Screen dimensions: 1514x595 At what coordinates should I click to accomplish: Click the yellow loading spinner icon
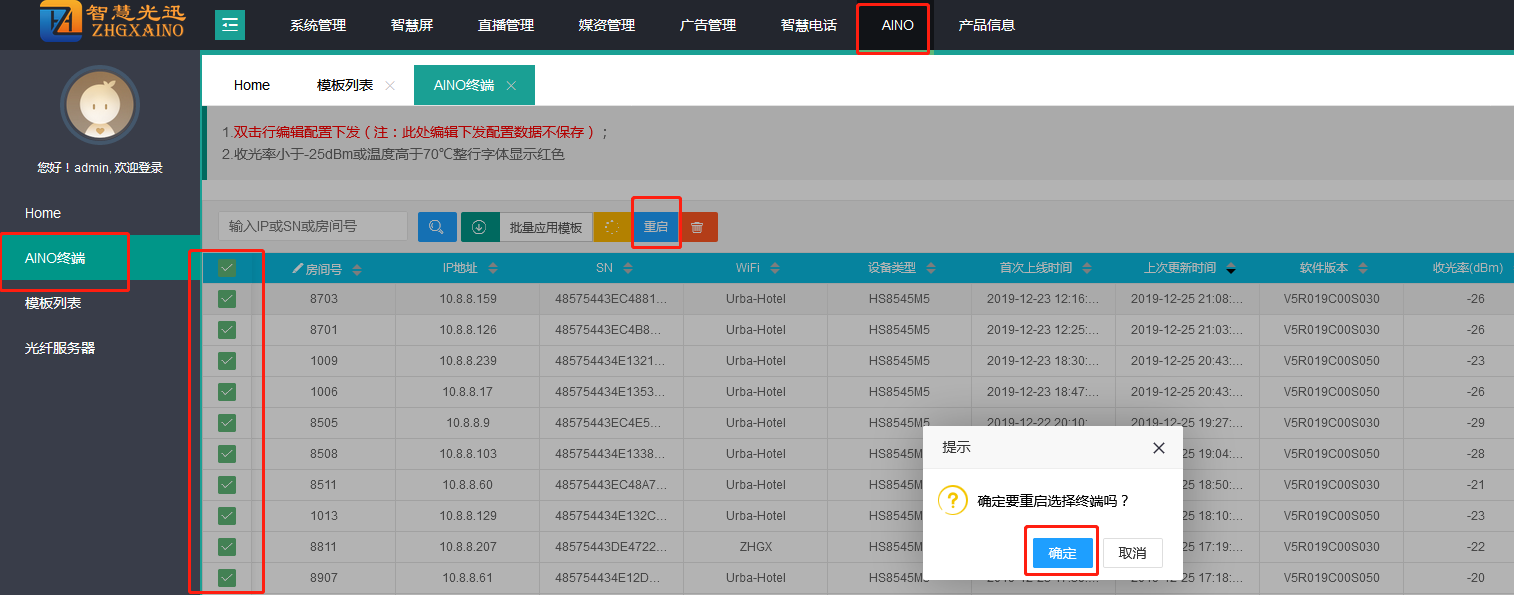612,227
